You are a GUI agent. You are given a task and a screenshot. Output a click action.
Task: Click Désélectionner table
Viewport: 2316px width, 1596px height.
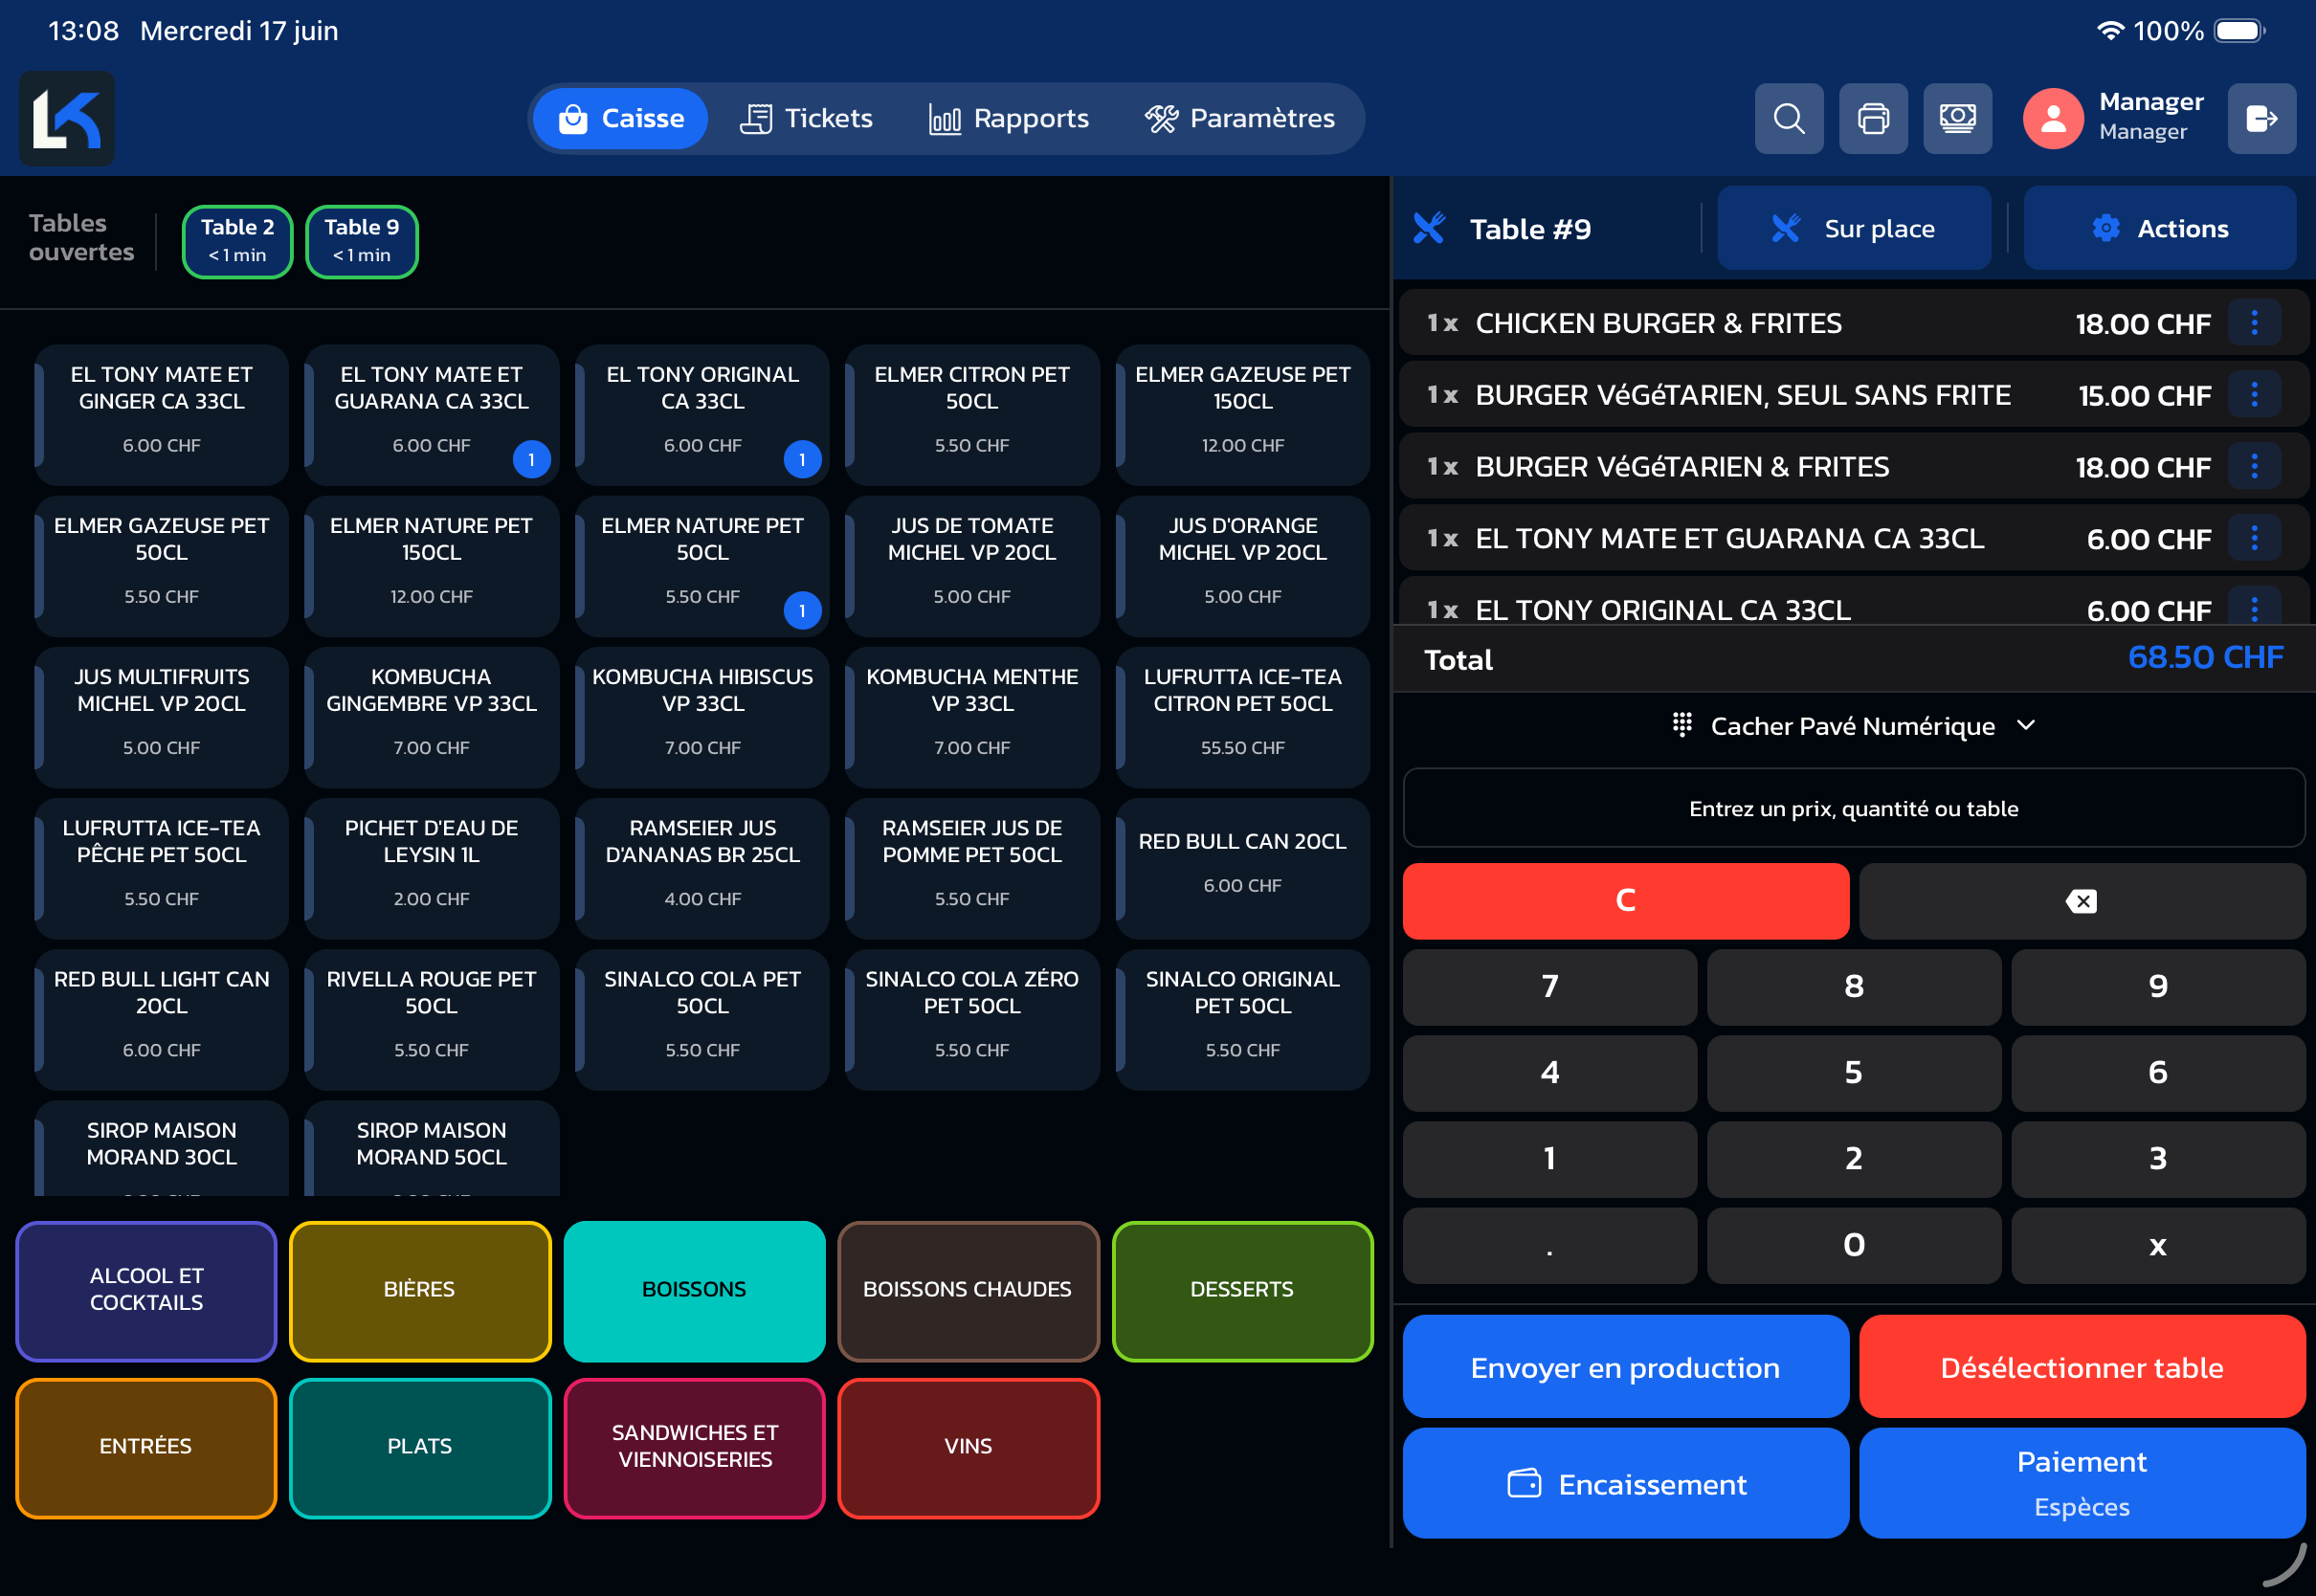2082,1367
